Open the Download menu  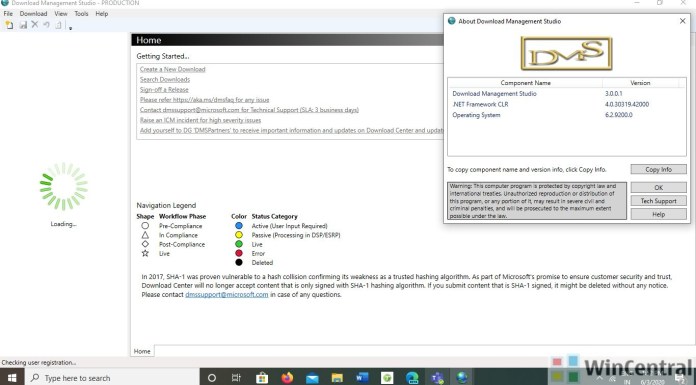pos(33,14)
